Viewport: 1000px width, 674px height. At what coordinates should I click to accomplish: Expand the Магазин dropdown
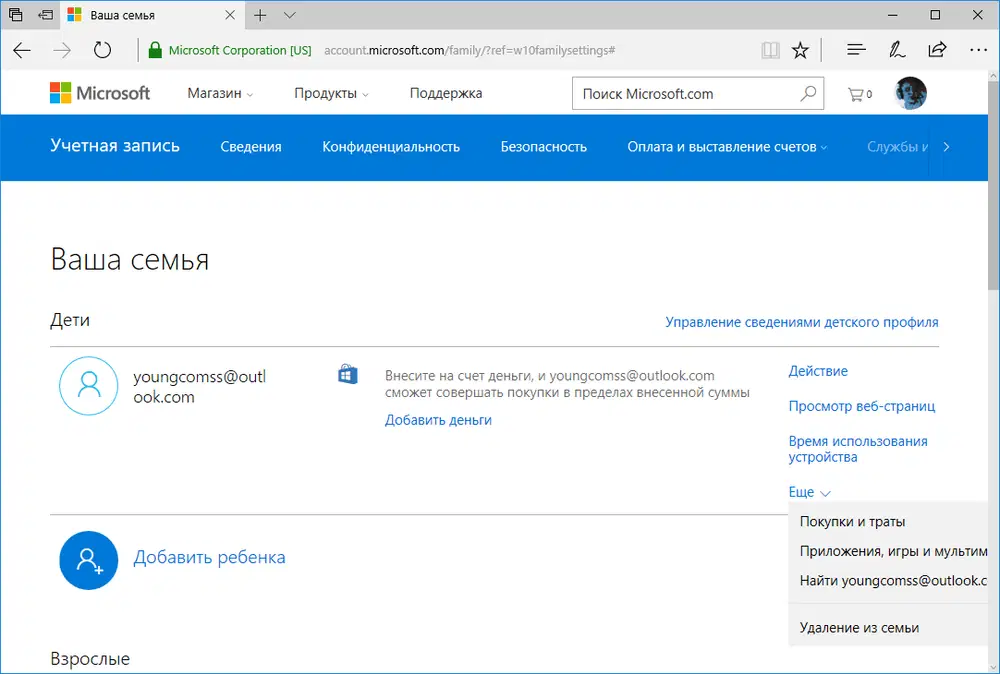tap(220, 93)
